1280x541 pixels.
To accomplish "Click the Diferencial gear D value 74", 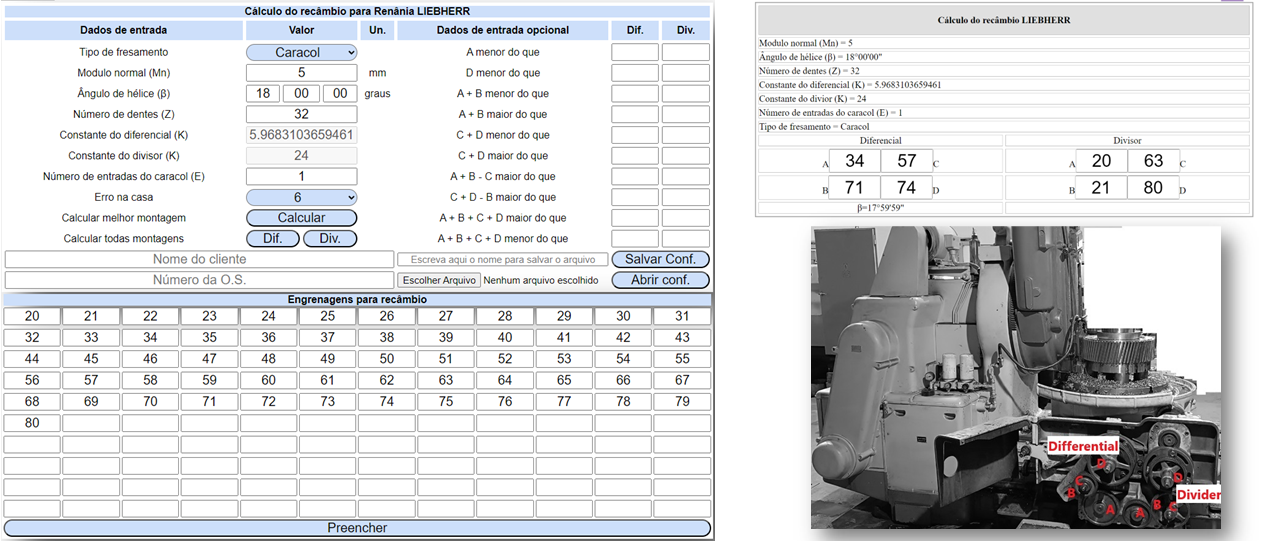I will (906, 187).
